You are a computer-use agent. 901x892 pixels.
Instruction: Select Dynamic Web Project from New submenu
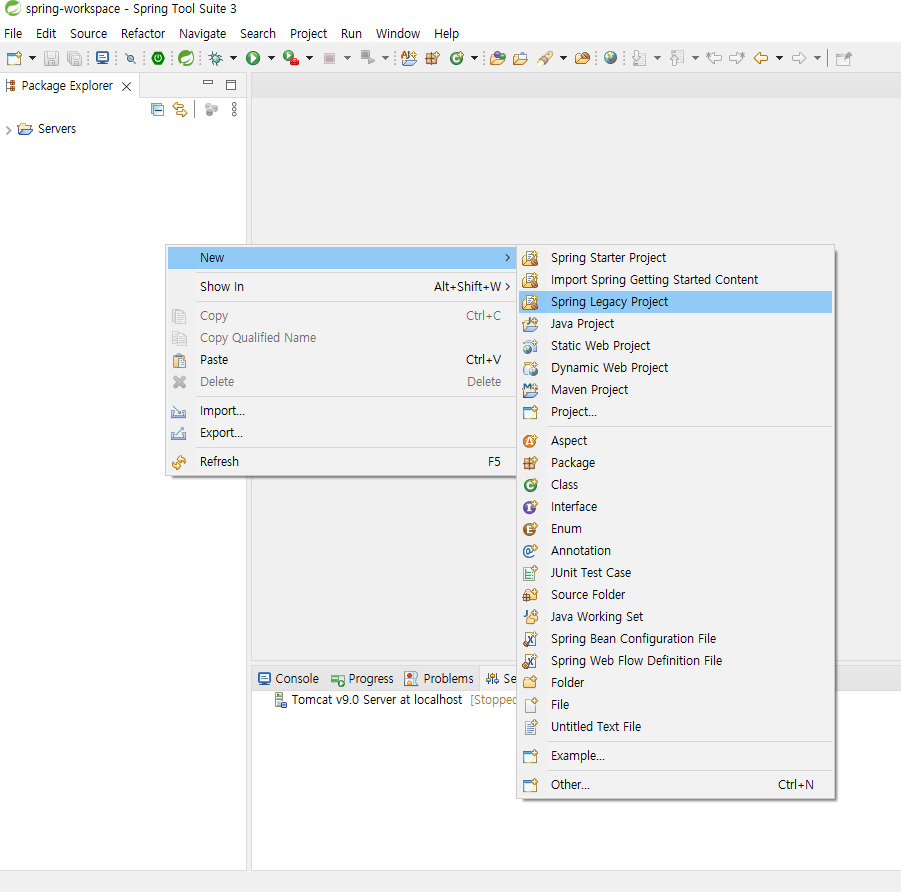pos(675,368)
